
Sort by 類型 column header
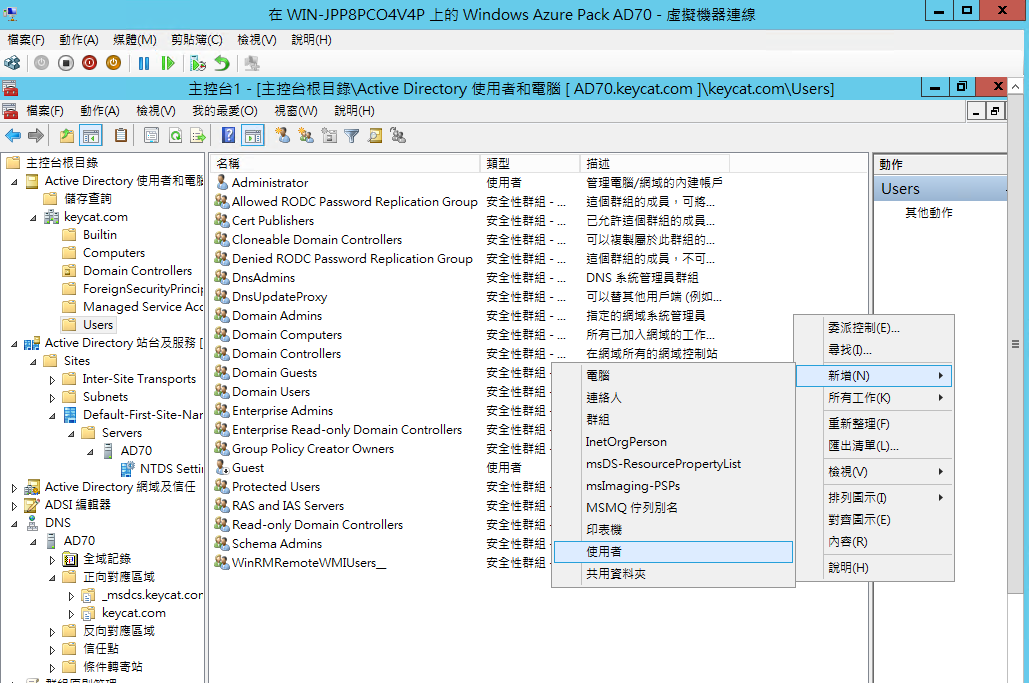(x=530, y=163)
